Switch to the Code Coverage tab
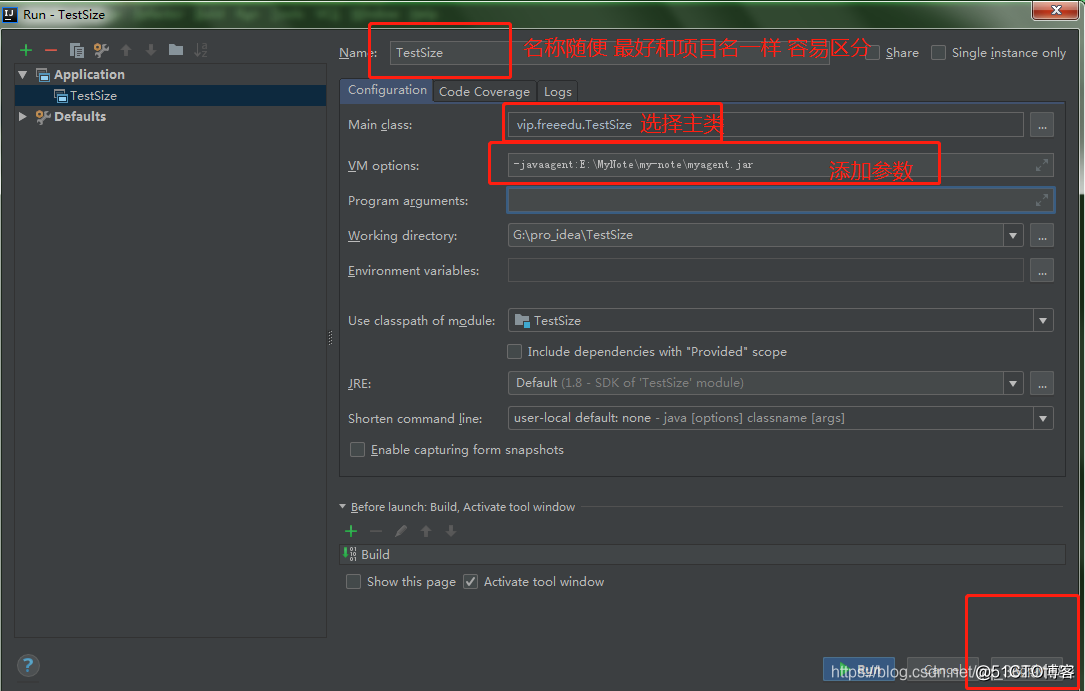Image resolution: width=1085 pixels, height=691 pixels. 484,91
